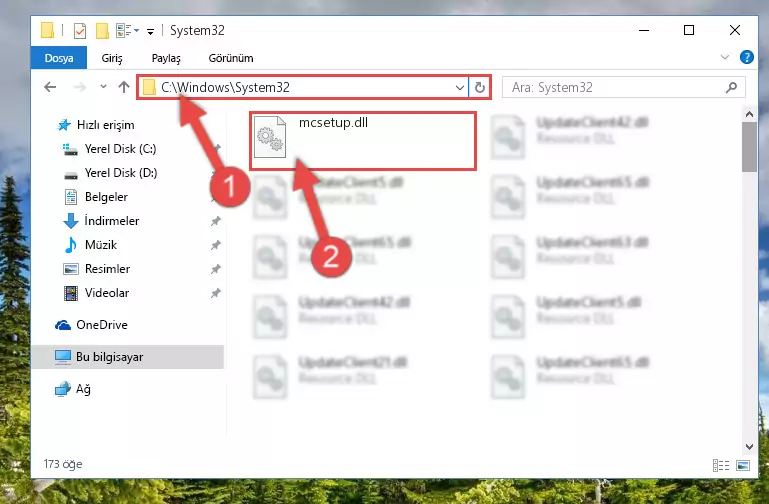Maximize the System32 window
The height and width of the screenshot is (504, 769).
(x=689, y=30)
